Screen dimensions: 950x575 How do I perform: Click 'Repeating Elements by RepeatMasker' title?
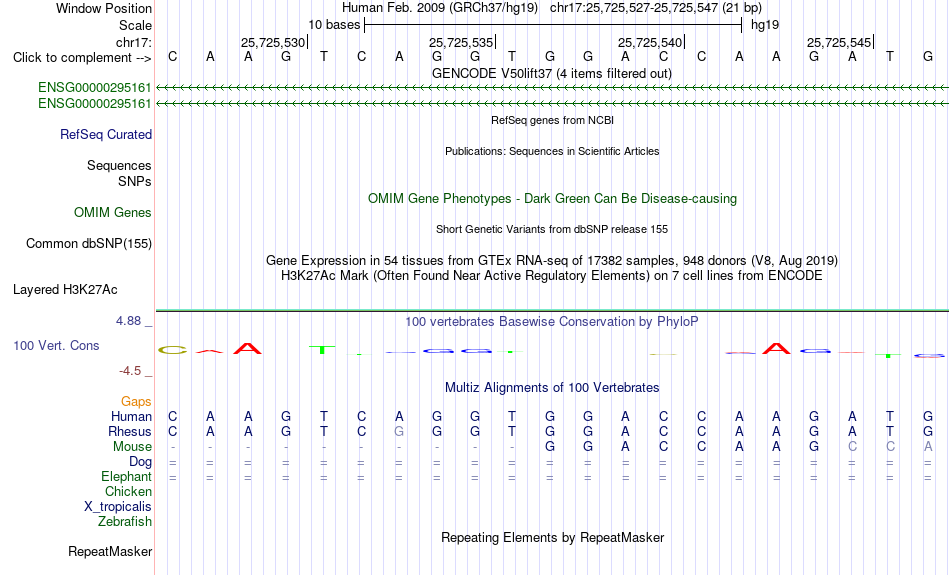point(553,537)
